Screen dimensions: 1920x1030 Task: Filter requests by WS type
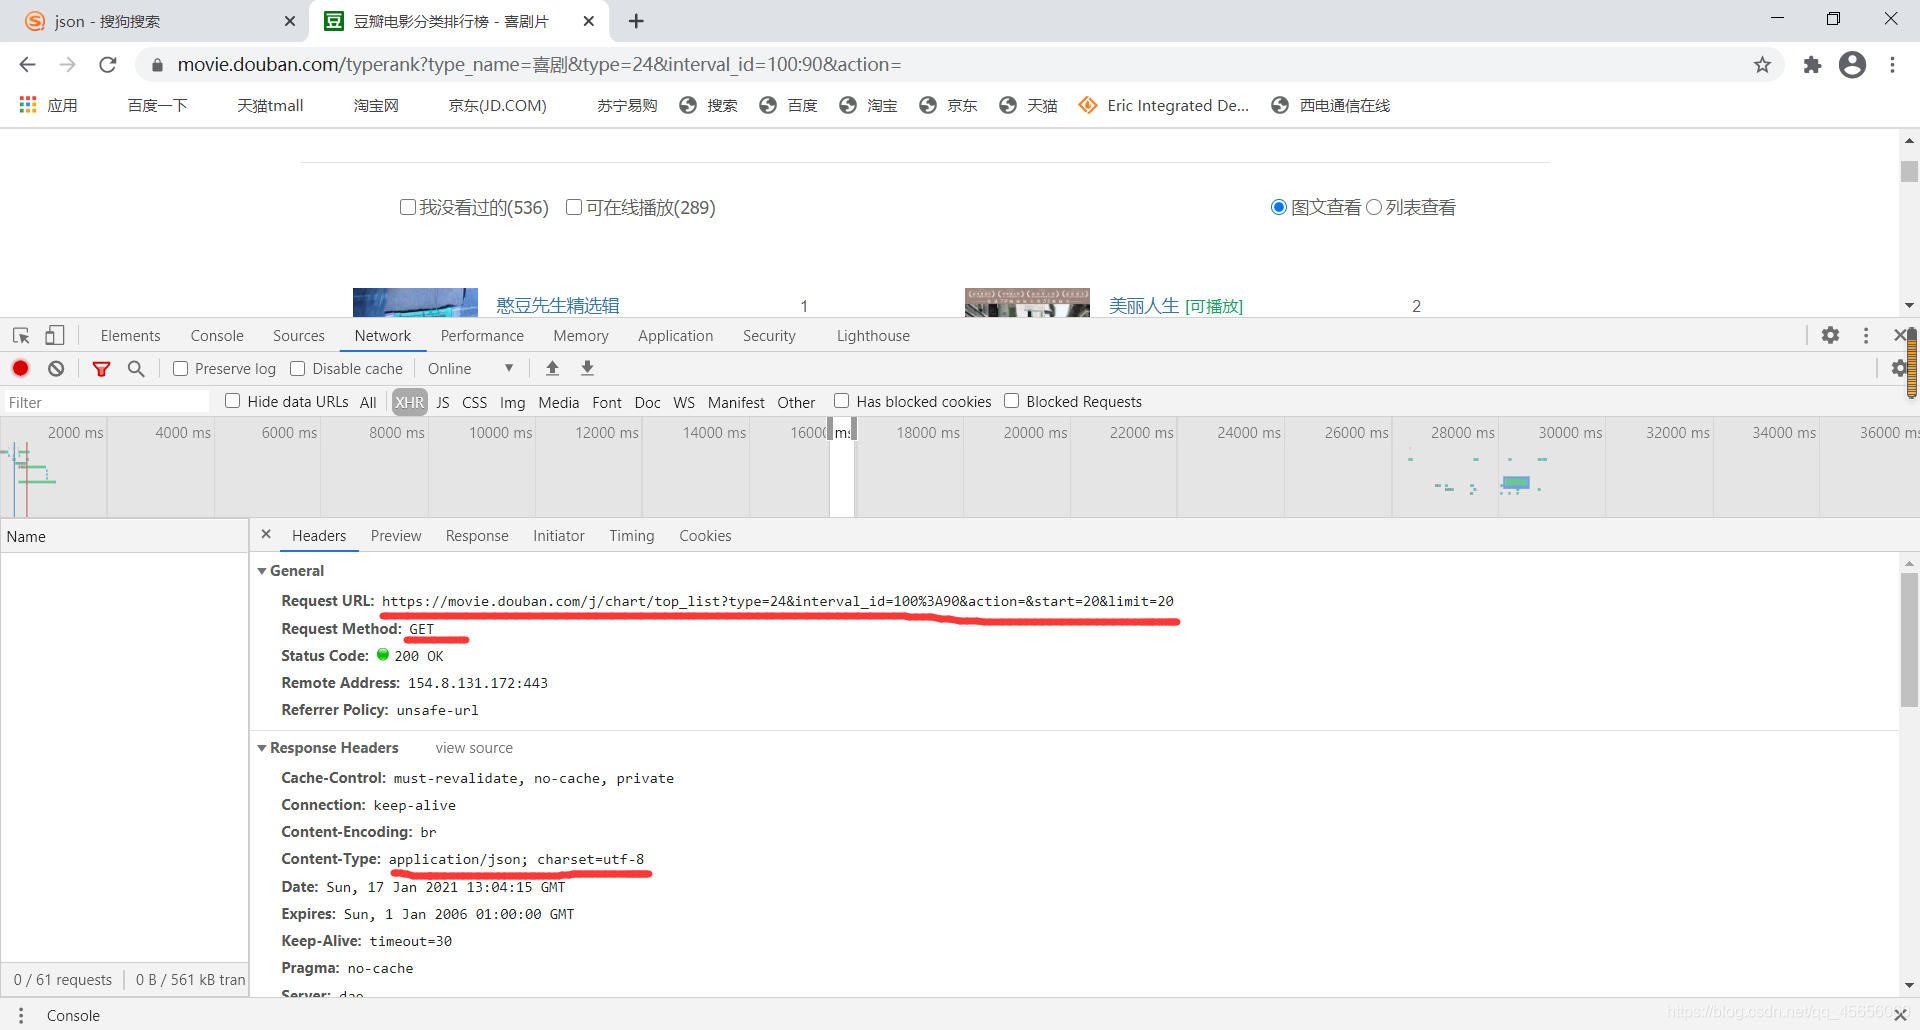coord(684,402)
